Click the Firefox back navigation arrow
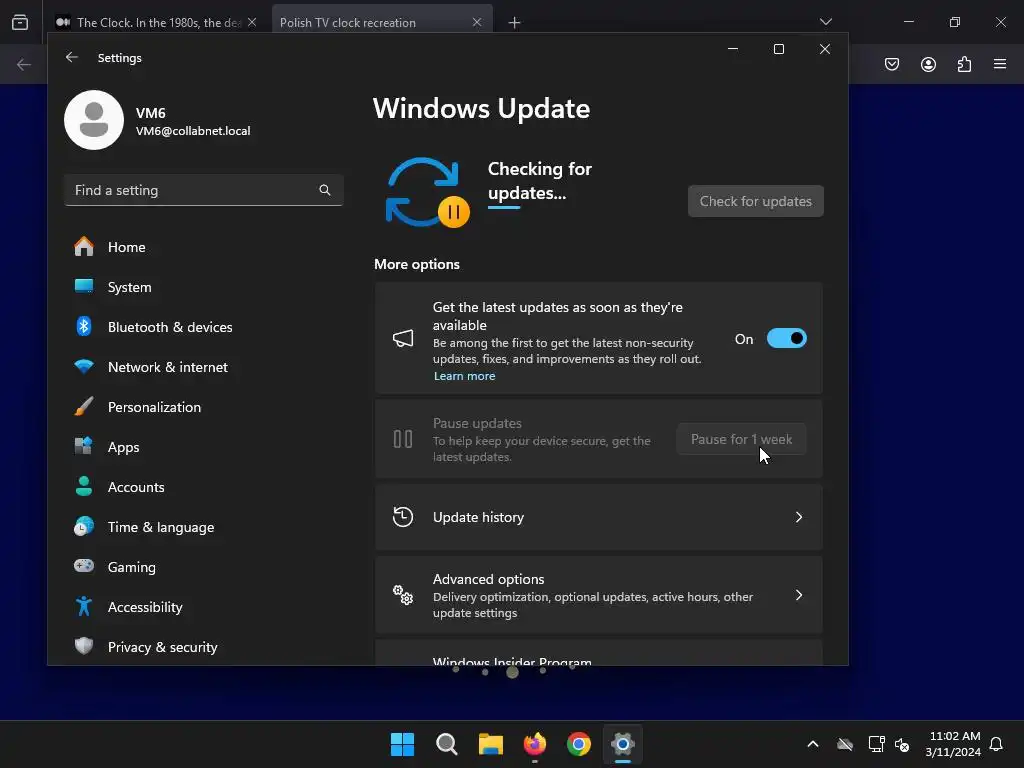 [24, 64]
